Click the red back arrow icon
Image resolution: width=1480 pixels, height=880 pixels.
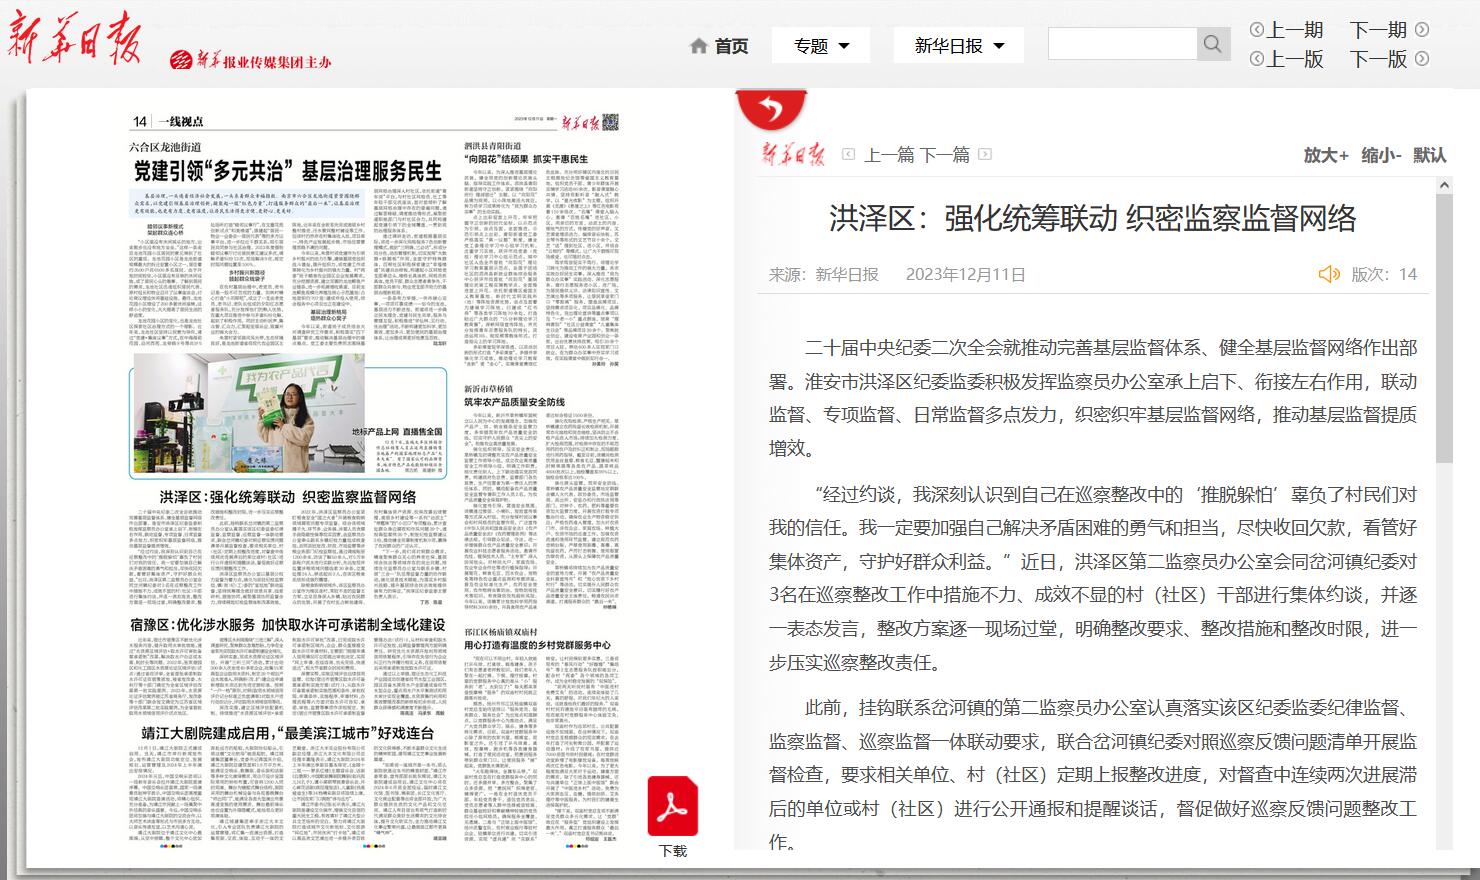click(x=771, y=108)
